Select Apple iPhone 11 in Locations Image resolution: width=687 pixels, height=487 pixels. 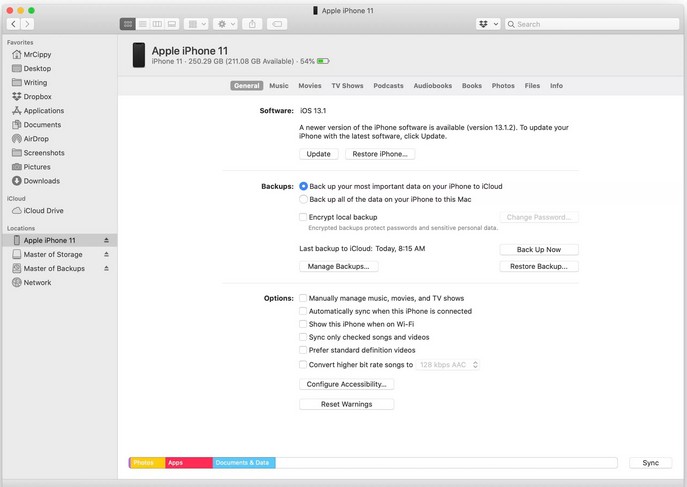59,240
